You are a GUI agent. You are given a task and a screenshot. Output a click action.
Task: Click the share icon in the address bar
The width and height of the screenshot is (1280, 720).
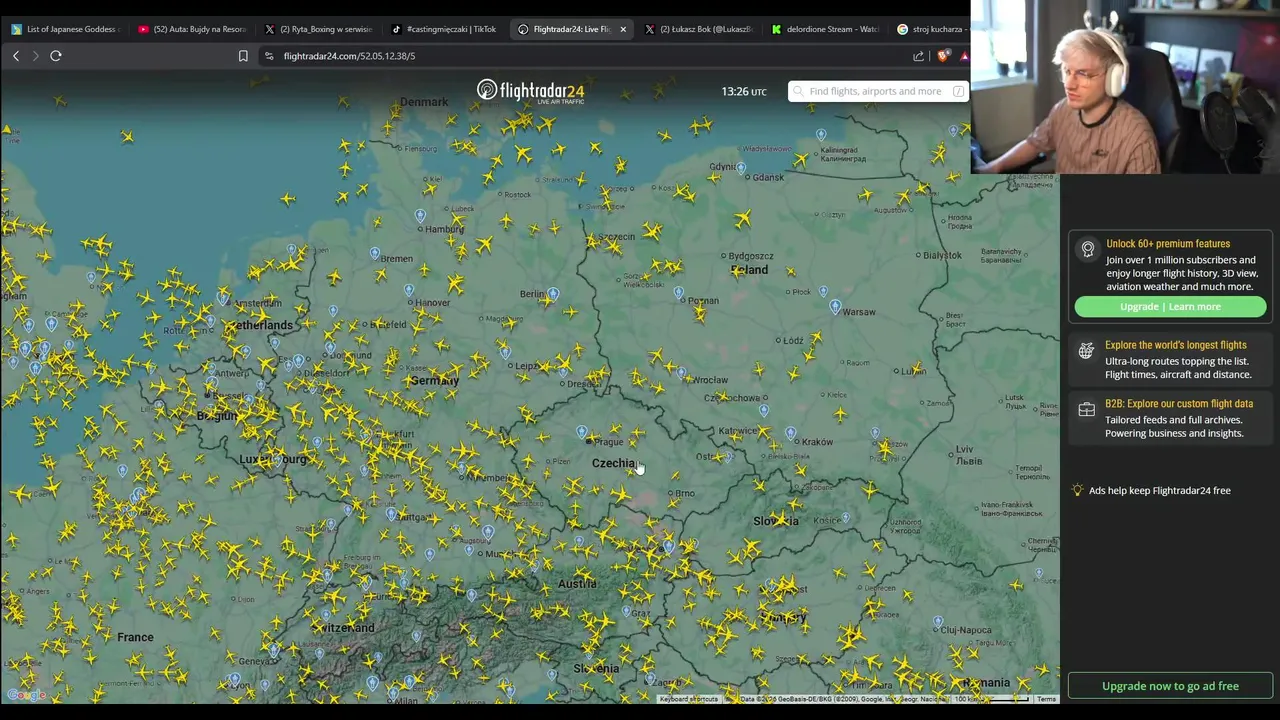pos(919,56)
